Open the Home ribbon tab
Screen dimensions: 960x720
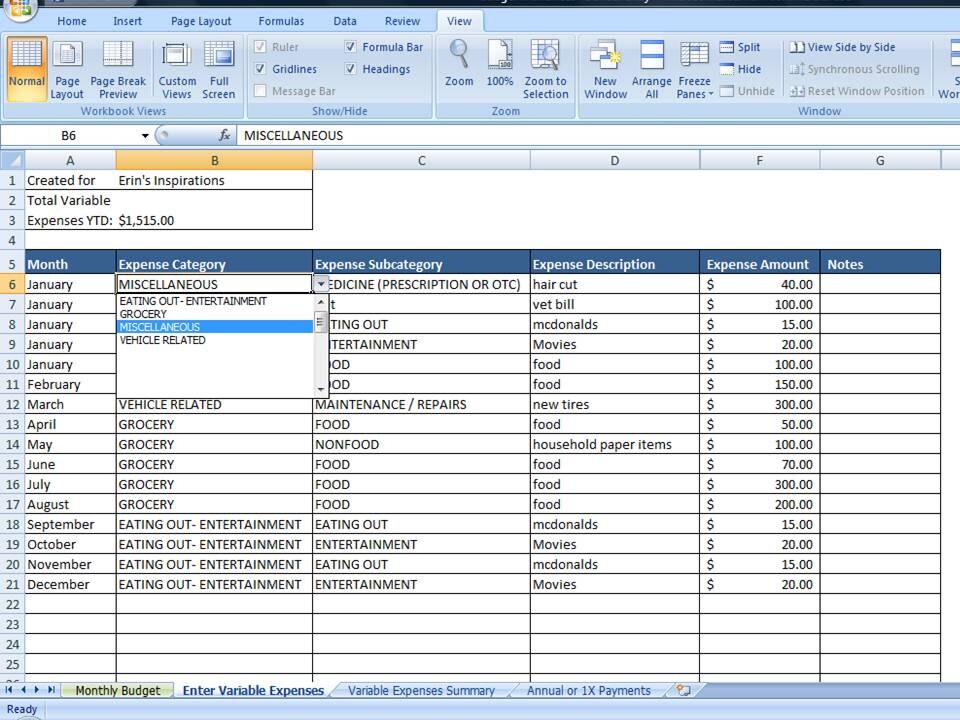[72, 21]
